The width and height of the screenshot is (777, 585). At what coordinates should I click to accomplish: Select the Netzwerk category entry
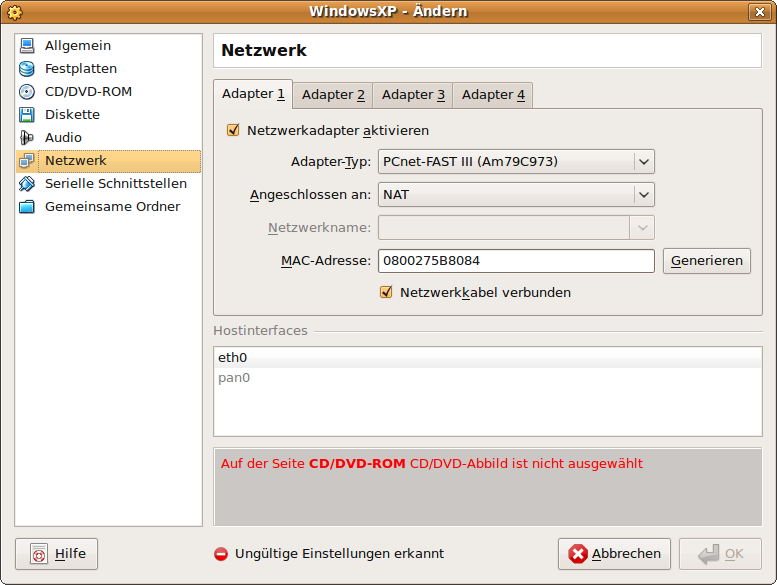tap(109, 161)
